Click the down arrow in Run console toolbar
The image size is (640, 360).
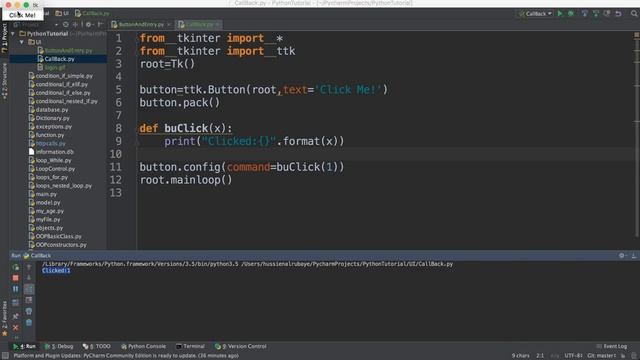click(29, 278)
